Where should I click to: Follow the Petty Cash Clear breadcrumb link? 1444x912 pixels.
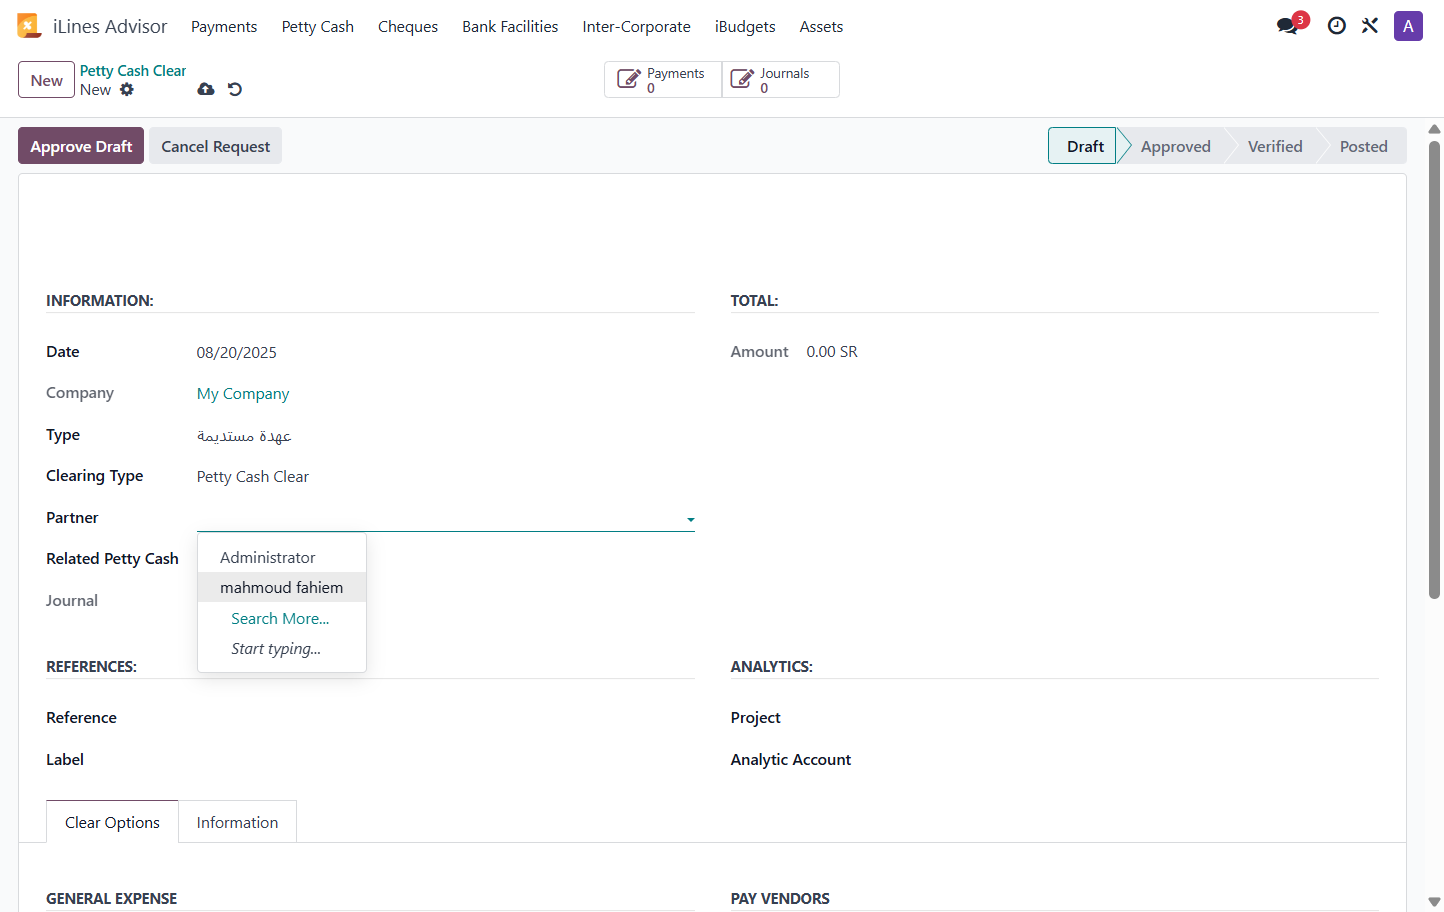pyautogui.click(x=133, y=71)
